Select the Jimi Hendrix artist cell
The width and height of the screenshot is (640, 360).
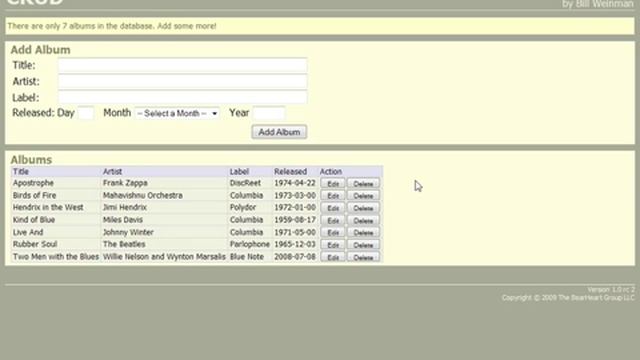tap(124, 207)
